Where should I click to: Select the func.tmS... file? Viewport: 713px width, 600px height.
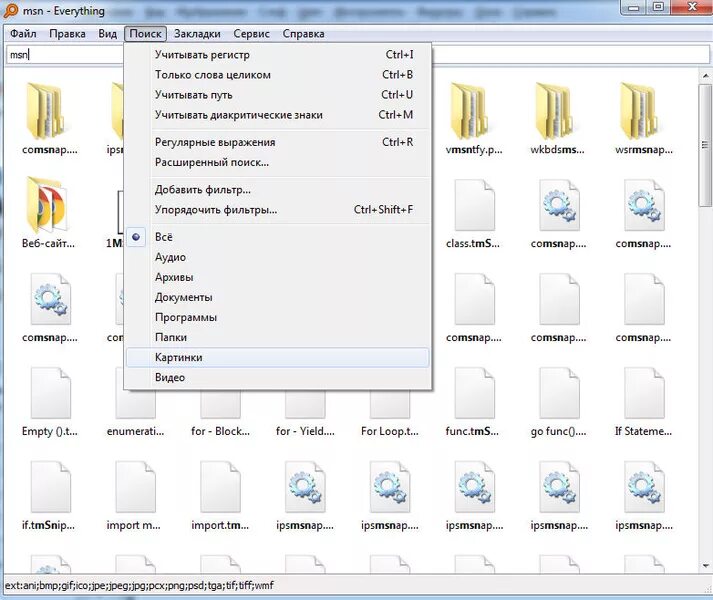click(x=474, y=401)
